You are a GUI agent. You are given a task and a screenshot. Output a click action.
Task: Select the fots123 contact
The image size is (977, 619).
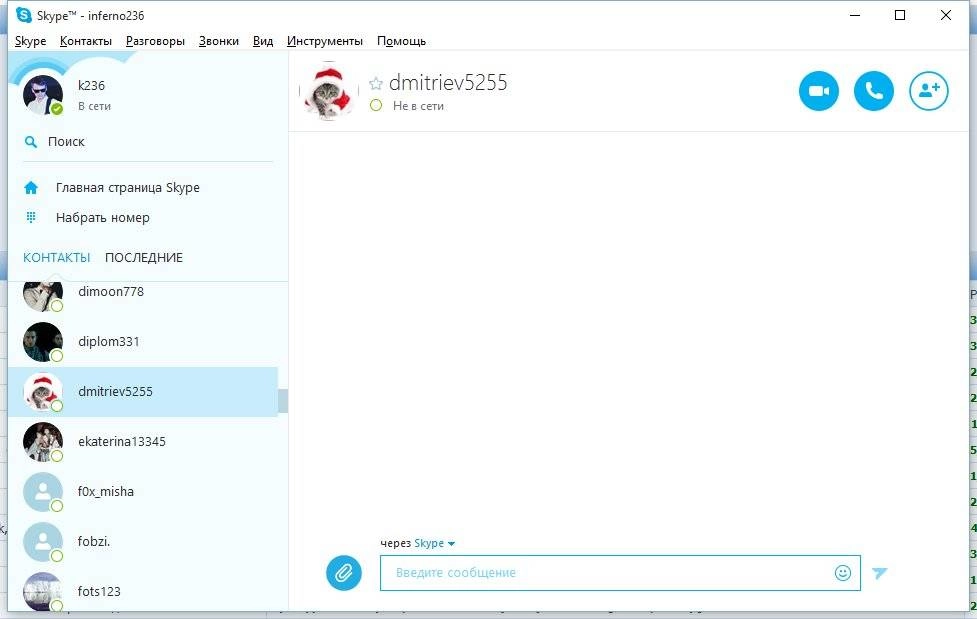[x=143, y=590]
